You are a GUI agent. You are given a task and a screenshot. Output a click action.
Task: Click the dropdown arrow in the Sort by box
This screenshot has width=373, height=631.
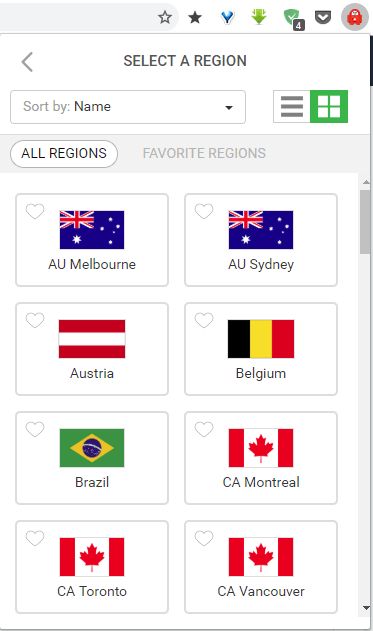tap(229, 107)
